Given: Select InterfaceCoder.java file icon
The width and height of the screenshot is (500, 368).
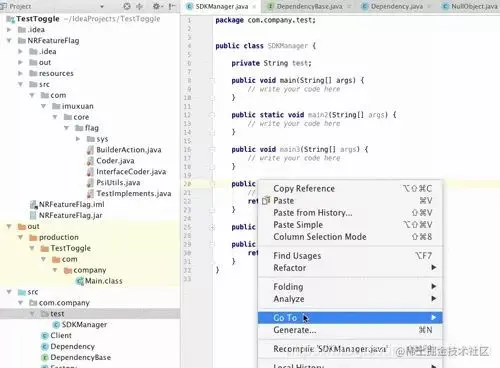Looking at the screenshot, I should pos(90,172).
